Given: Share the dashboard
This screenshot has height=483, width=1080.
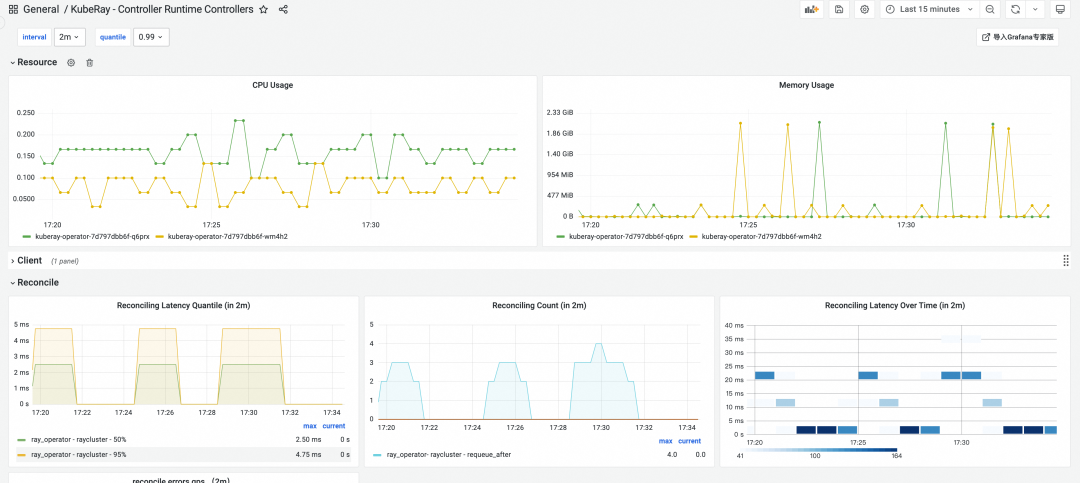Looking at the screenshot, I should coord(283,9).
